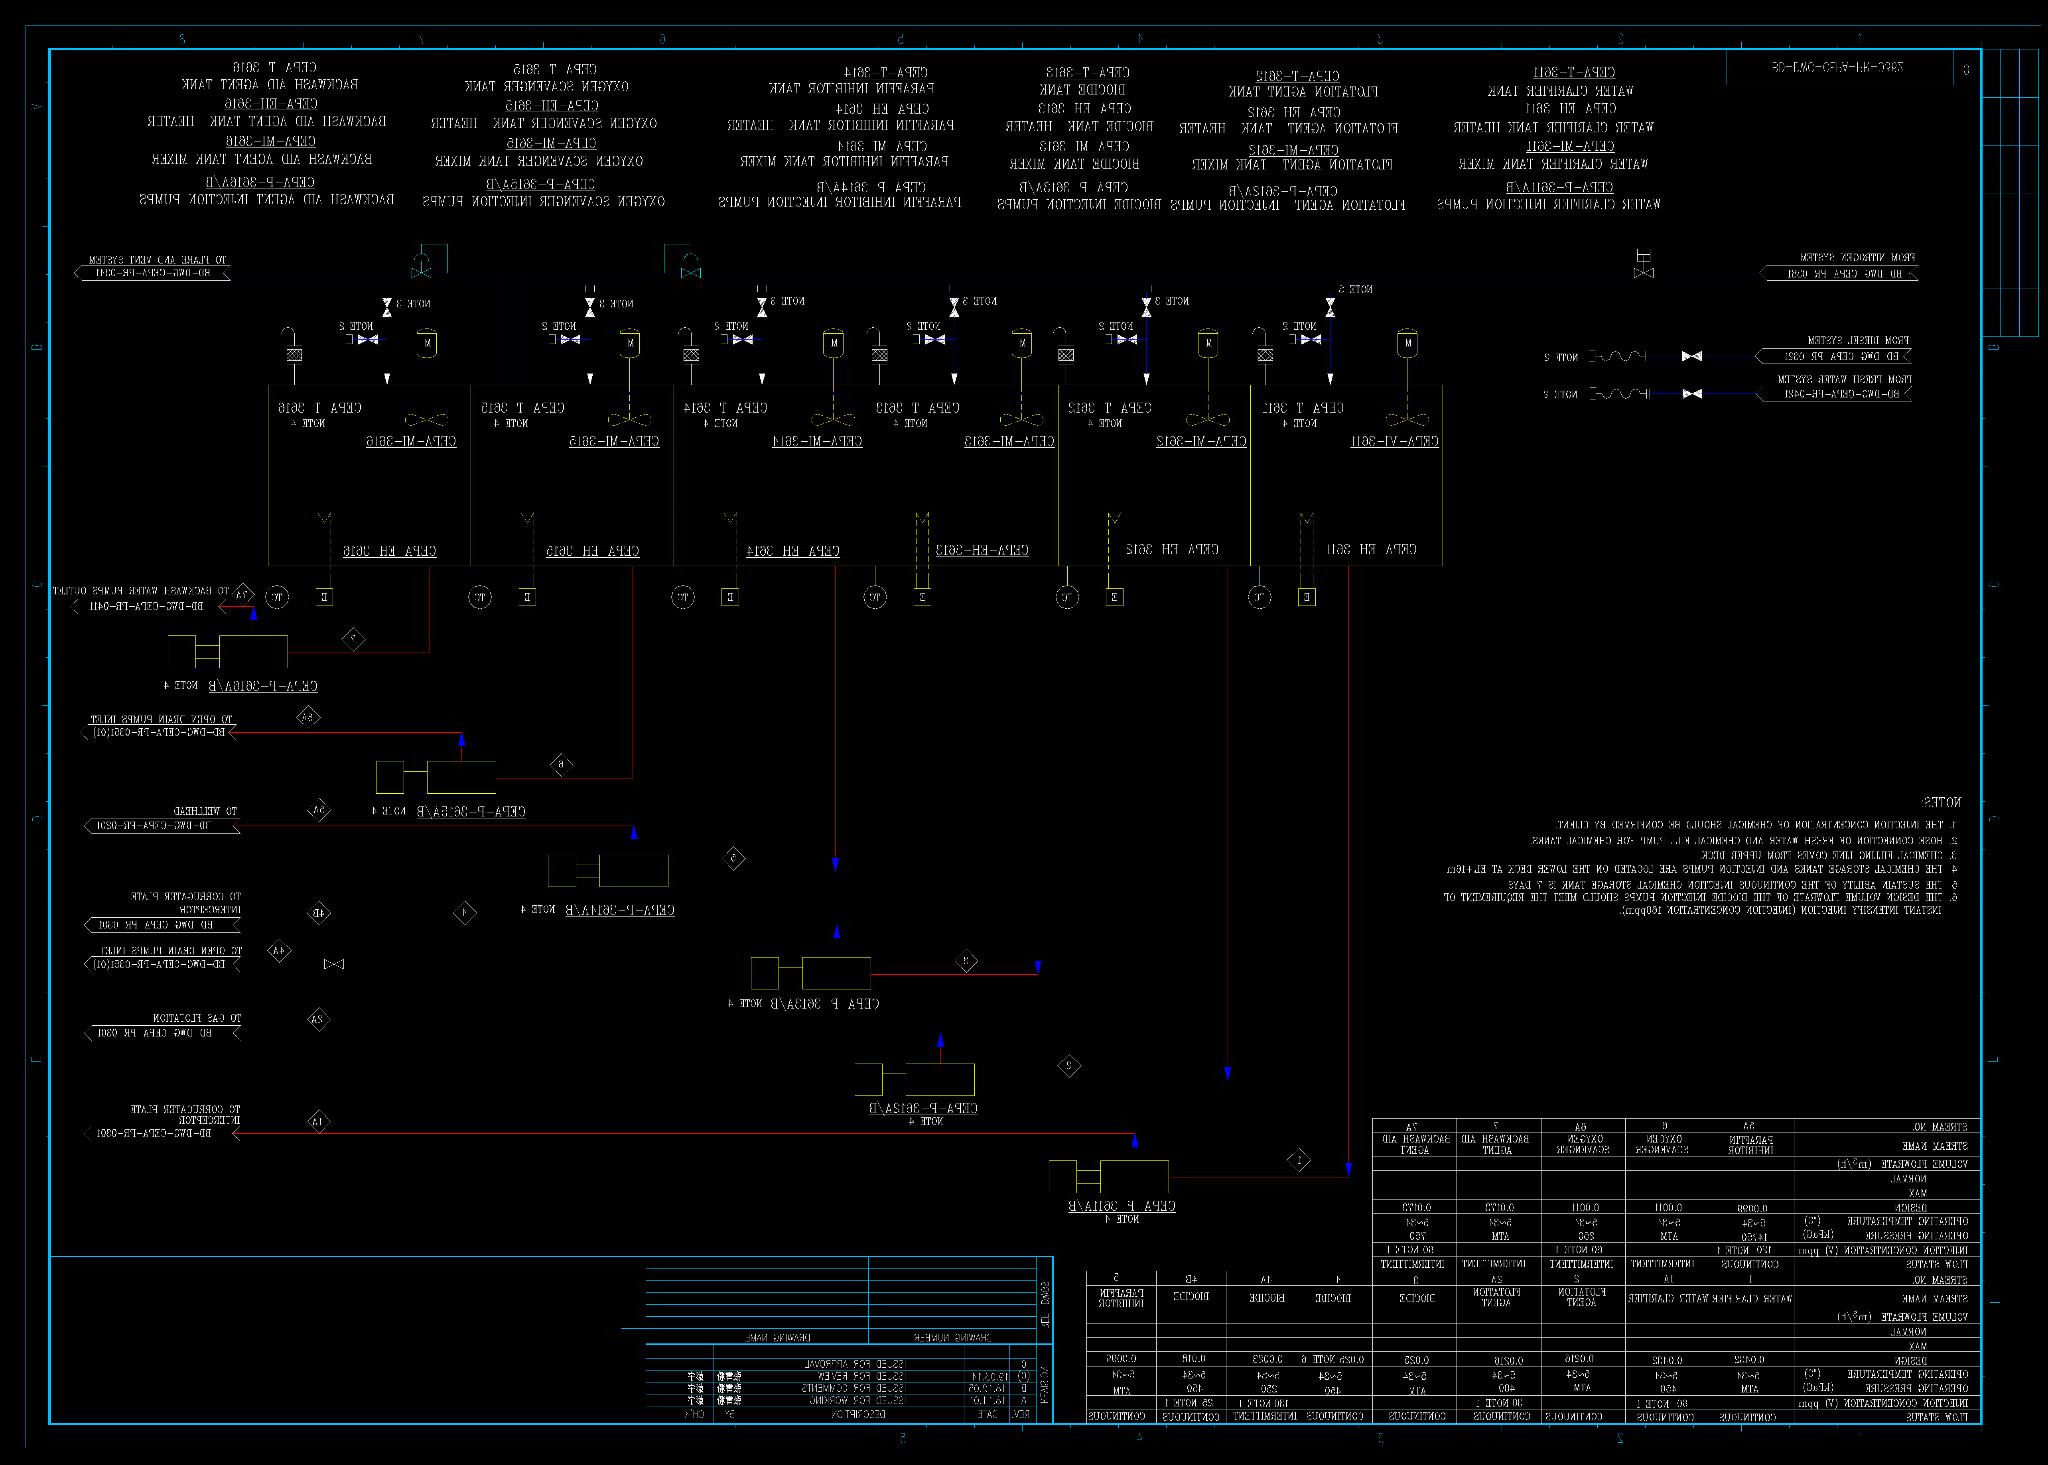Click header text BACKWASH AID AGENT INJECTION PUMPS
This screenshot has height=1465, width=2048.
pos(267,199)
